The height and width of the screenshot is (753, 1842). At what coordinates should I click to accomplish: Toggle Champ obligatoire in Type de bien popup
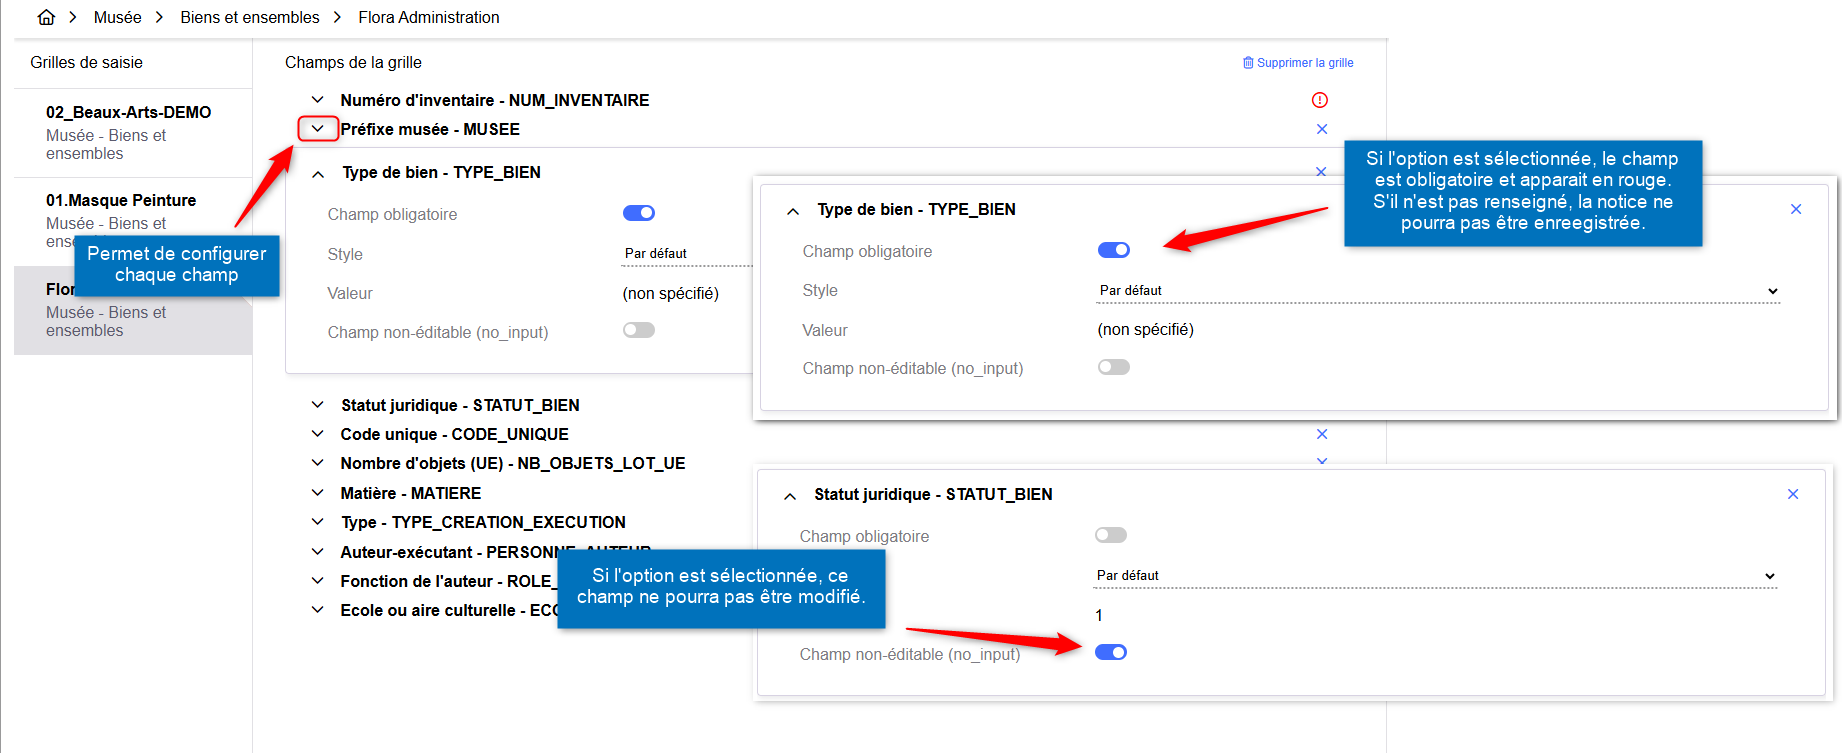pos(1114,250)
